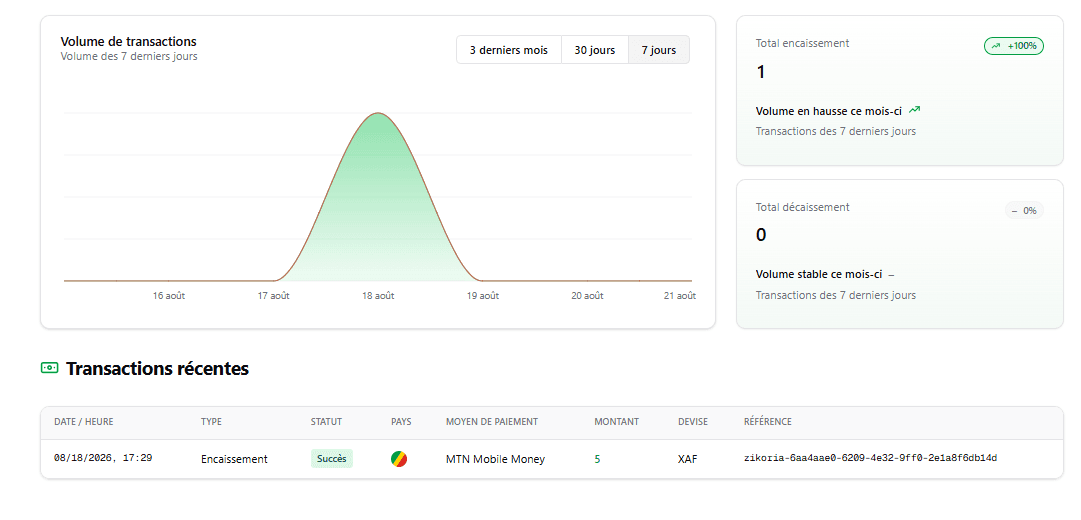Screen dimensions: 1081x520
Task: Click the MOYEN DE PAIEMENT column header
Action: click(x=492, y=421)
